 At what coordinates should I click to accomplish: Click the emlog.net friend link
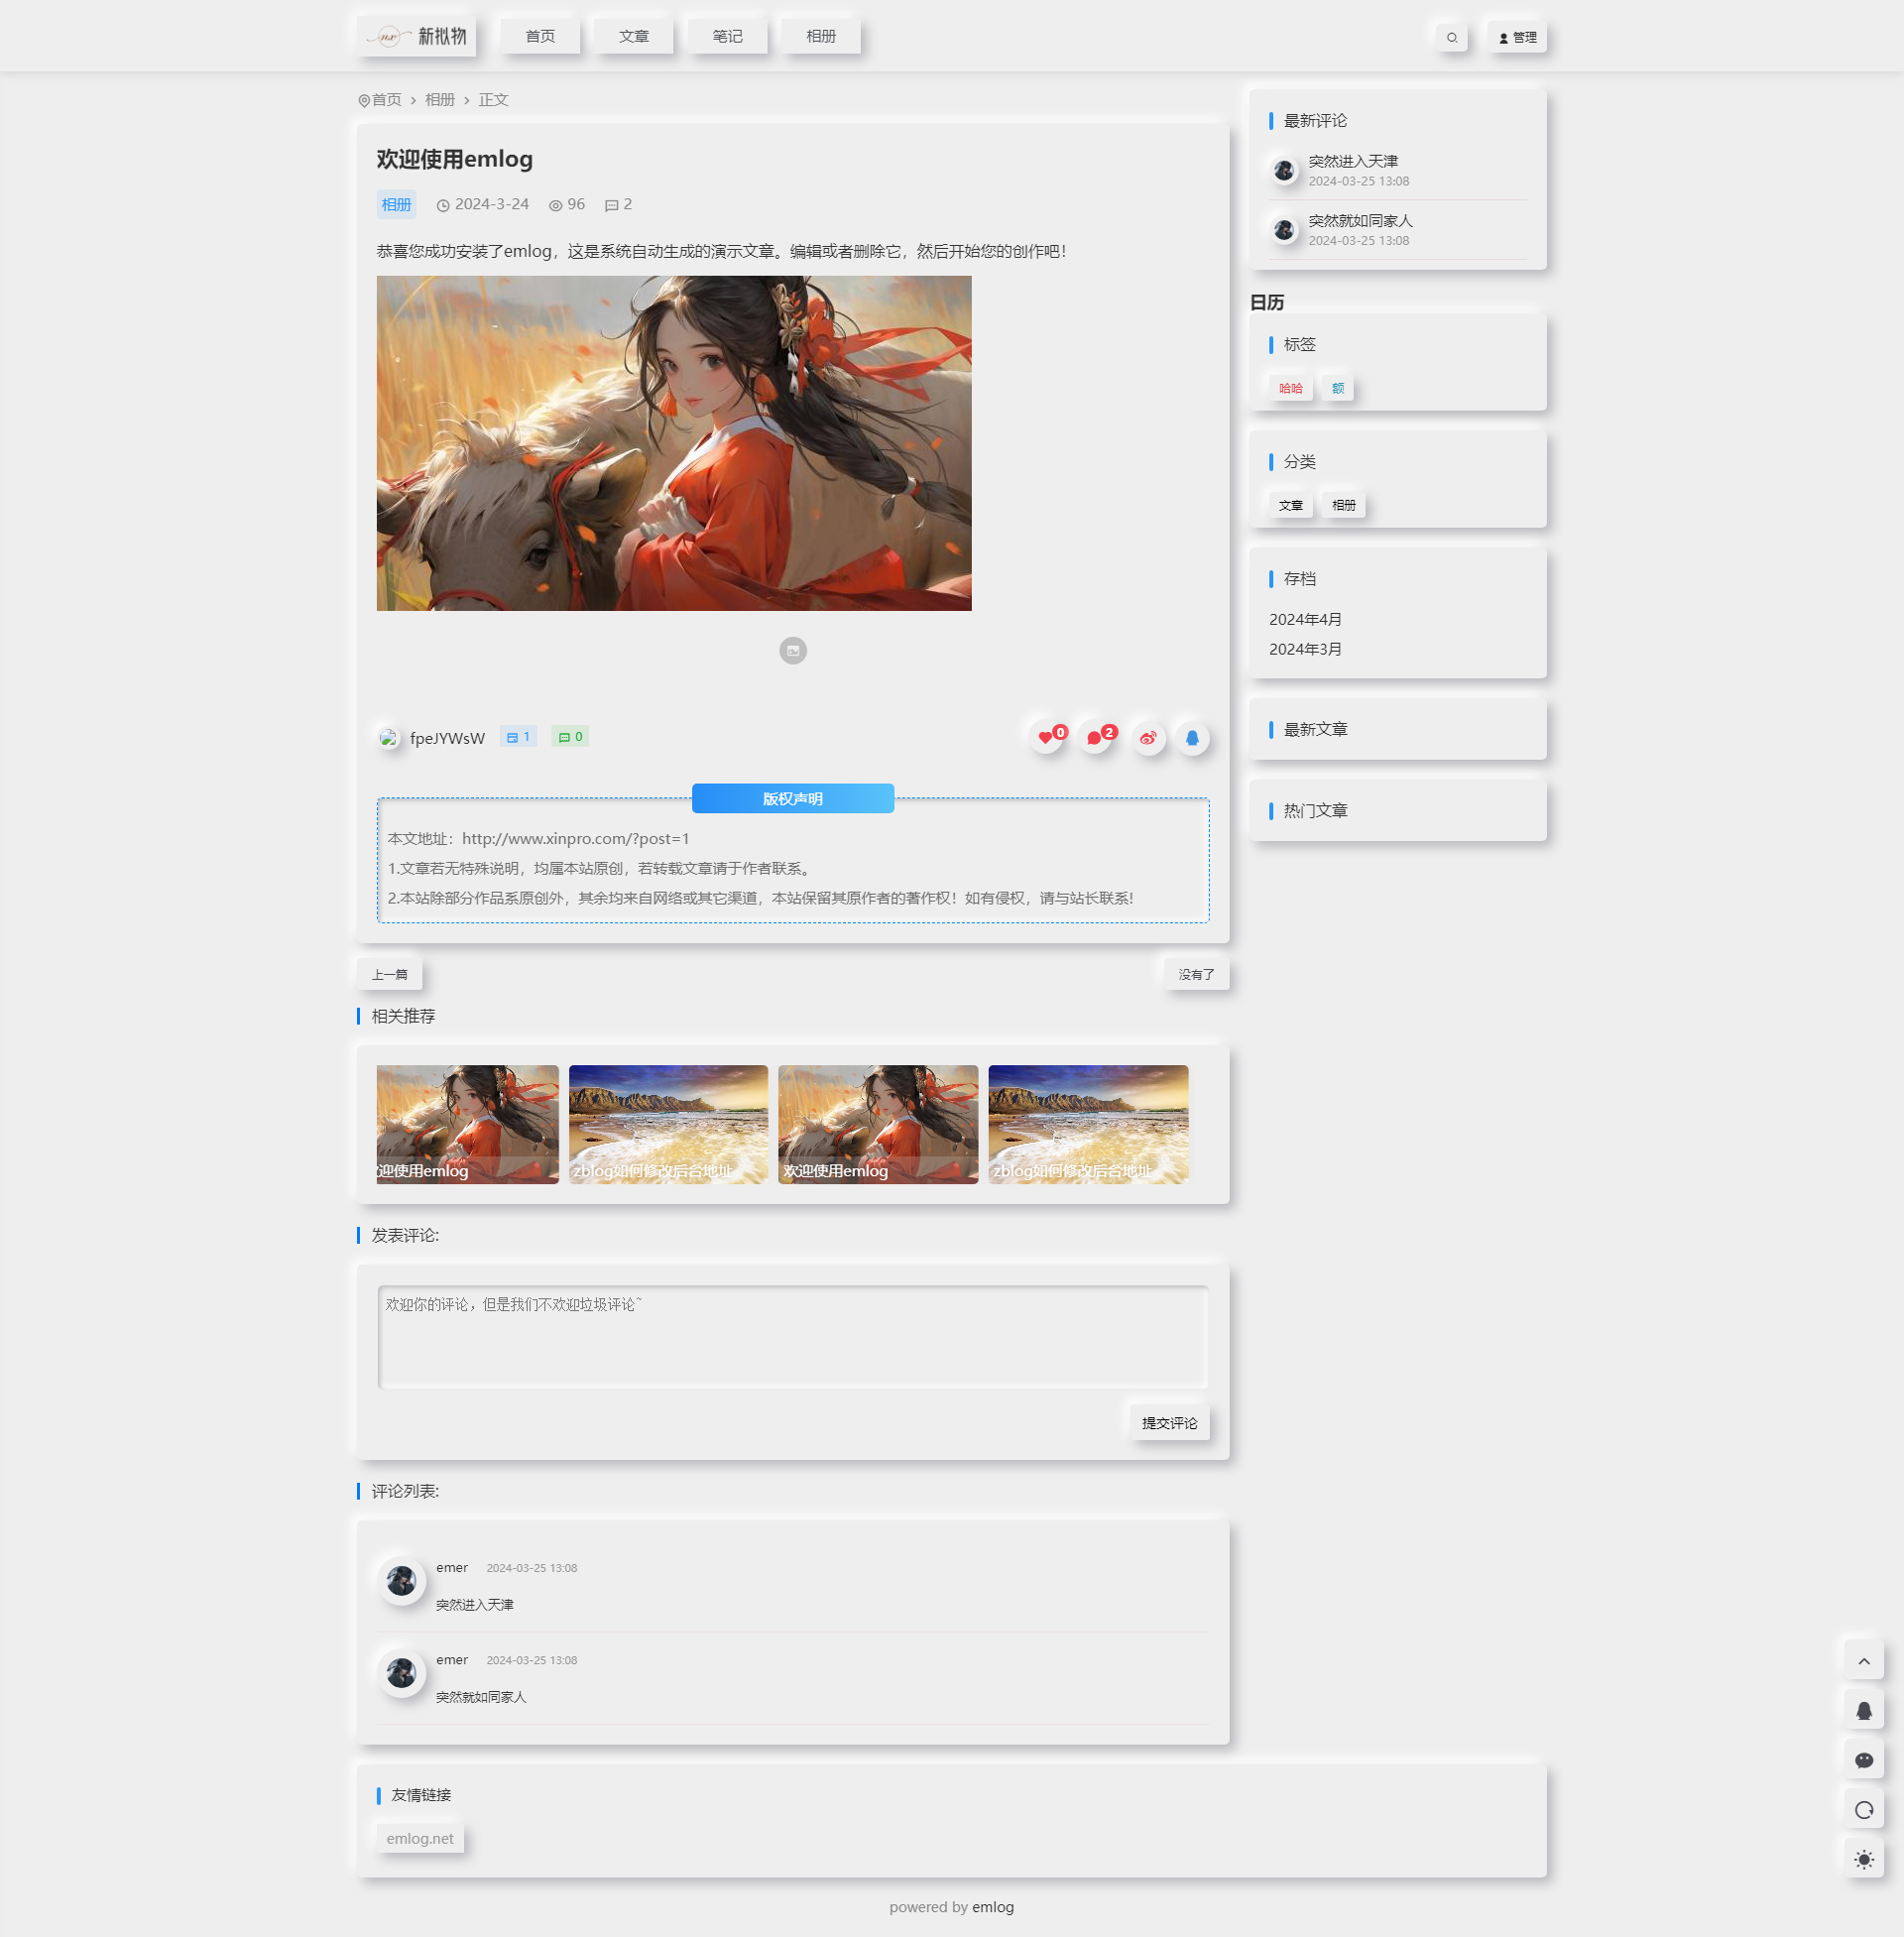tap(420, 1838)
